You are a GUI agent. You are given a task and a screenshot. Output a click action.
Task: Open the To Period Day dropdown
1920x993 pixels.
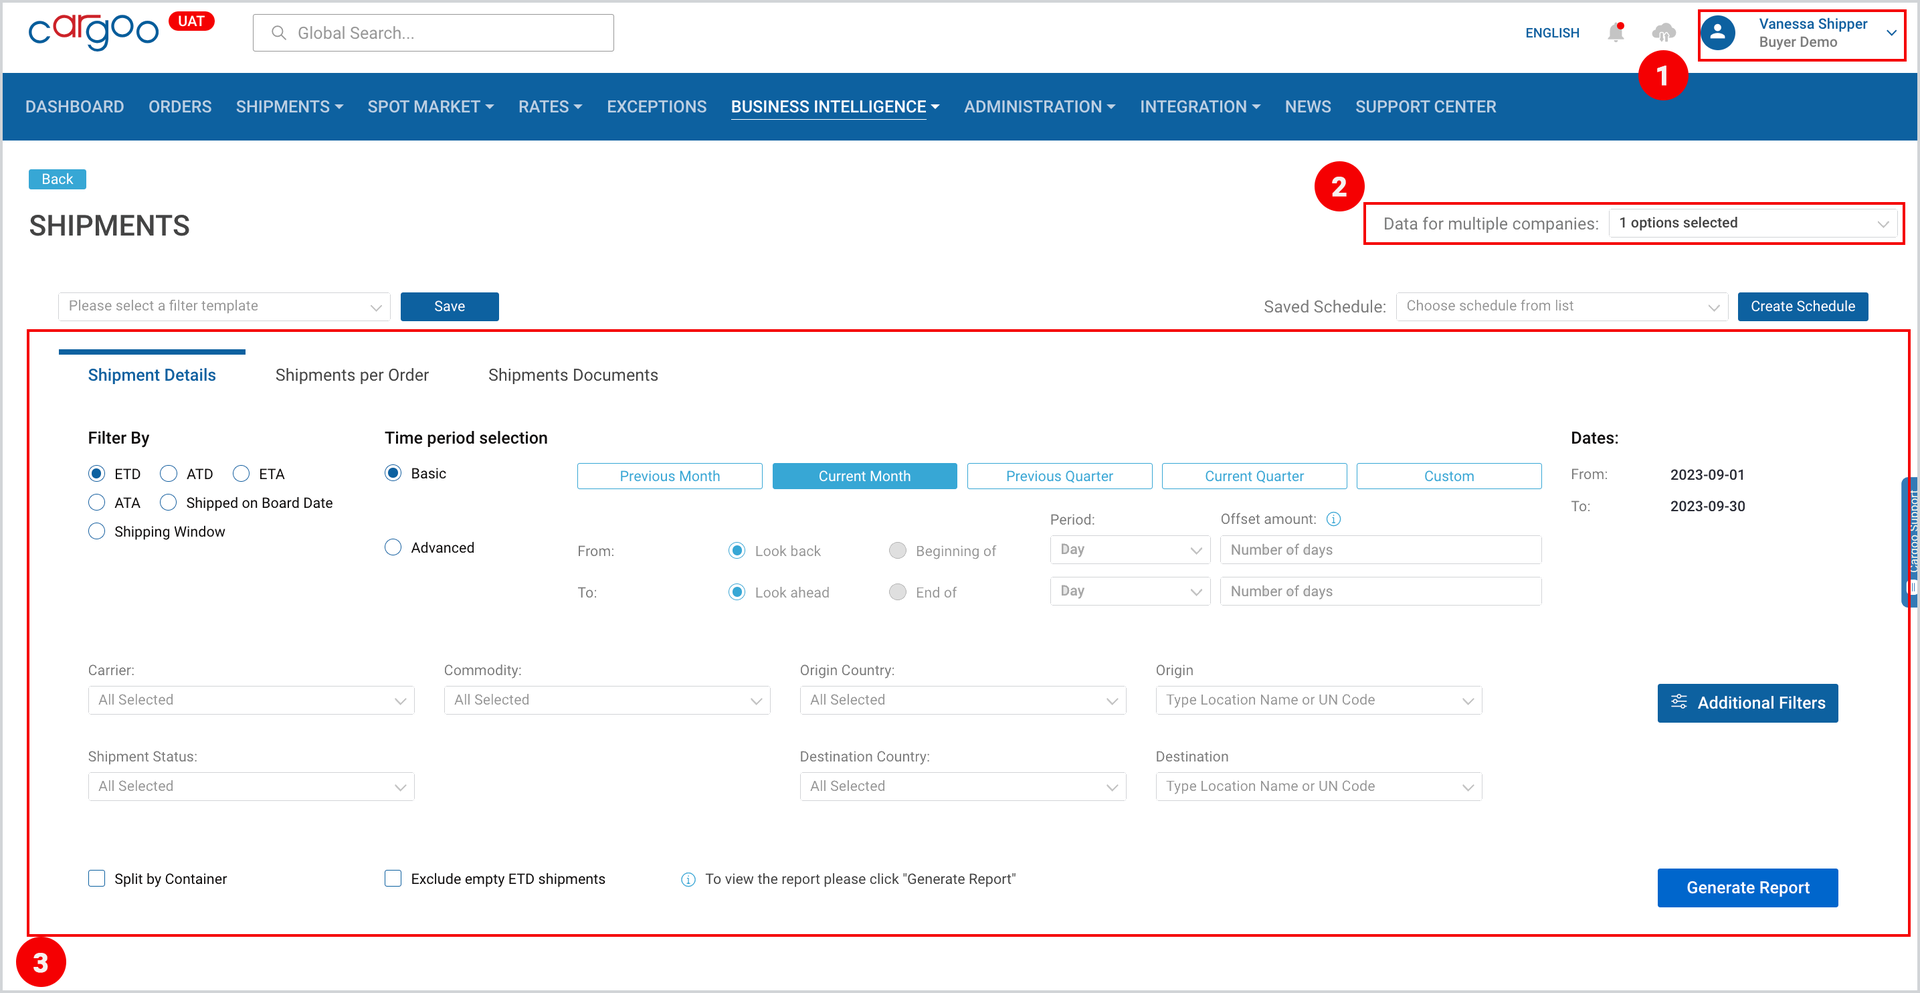click(x=1130, y=591)
